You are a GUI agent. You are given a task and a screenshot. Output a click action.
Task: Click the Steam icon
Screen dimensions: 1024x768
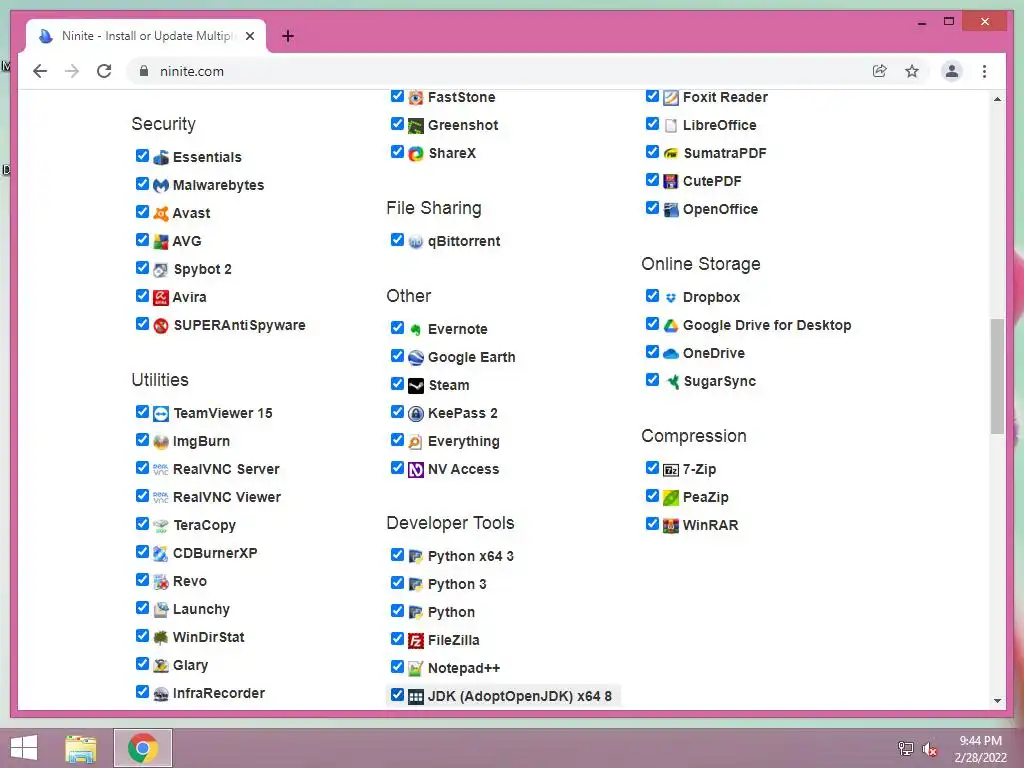click(x=416, y=386)
